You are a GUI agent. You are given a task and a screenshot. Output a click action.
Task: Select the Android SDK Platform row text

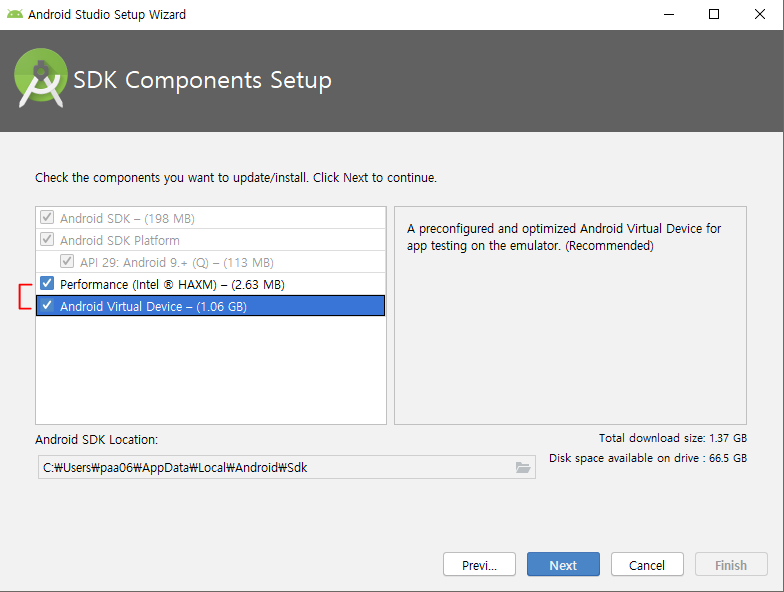tap(120, 240)
